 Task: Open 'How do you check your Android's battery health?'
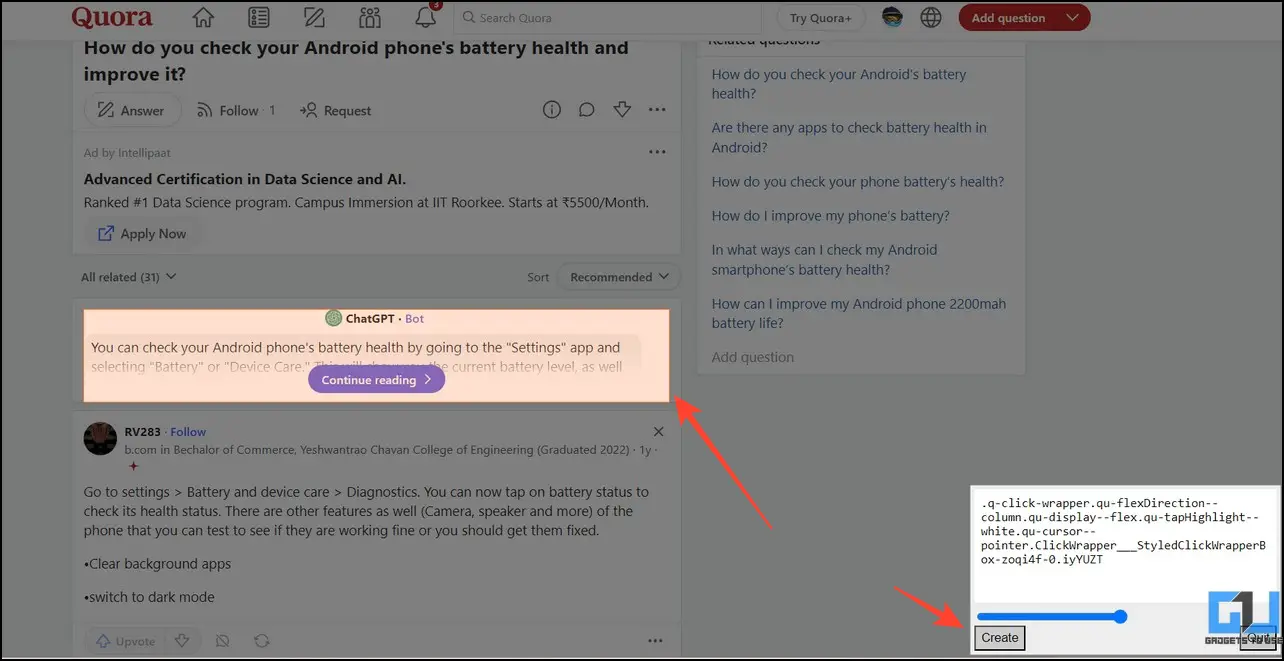coord(839,84)
